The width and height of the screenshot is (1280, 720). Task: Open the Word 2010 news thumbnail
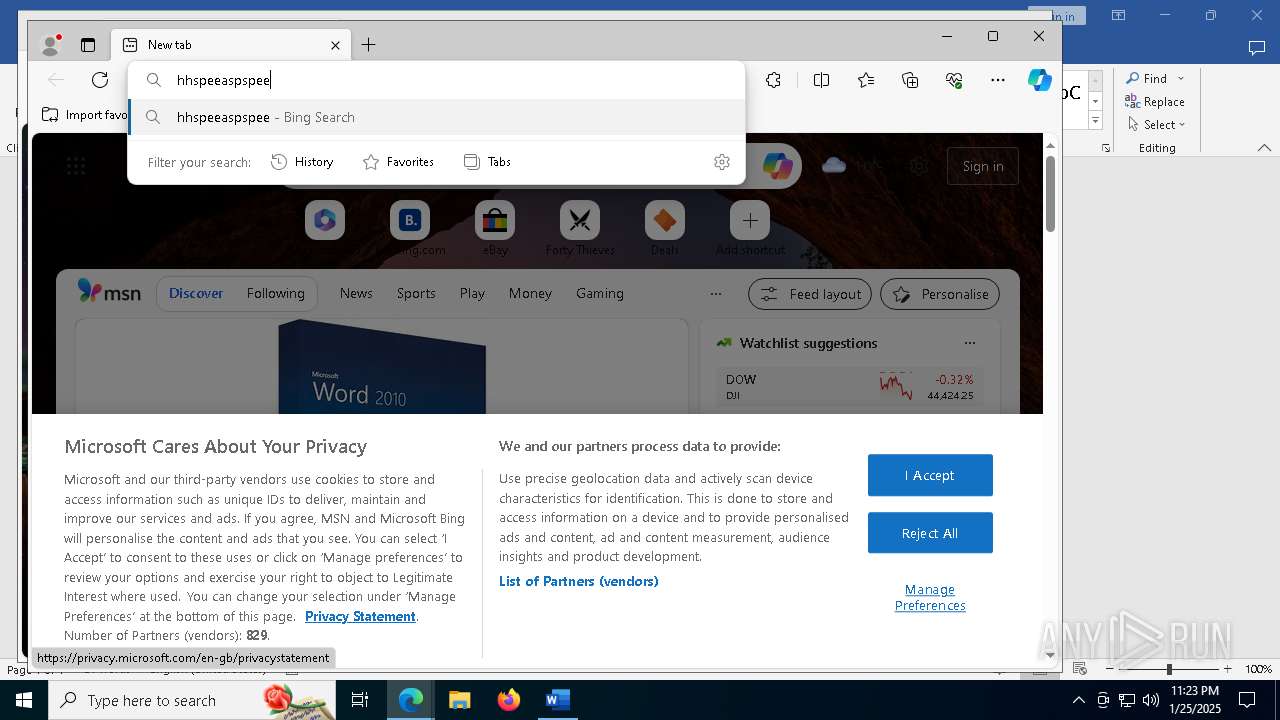[382, 367]
